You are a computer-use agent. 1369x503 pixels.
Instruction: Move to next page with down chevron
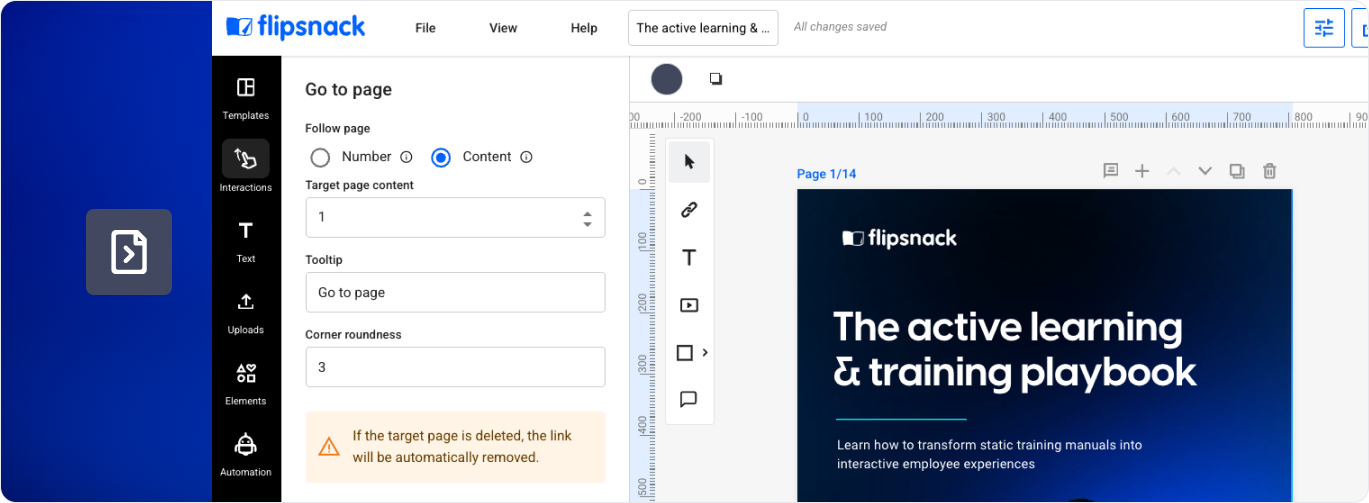click(1205, 171)
